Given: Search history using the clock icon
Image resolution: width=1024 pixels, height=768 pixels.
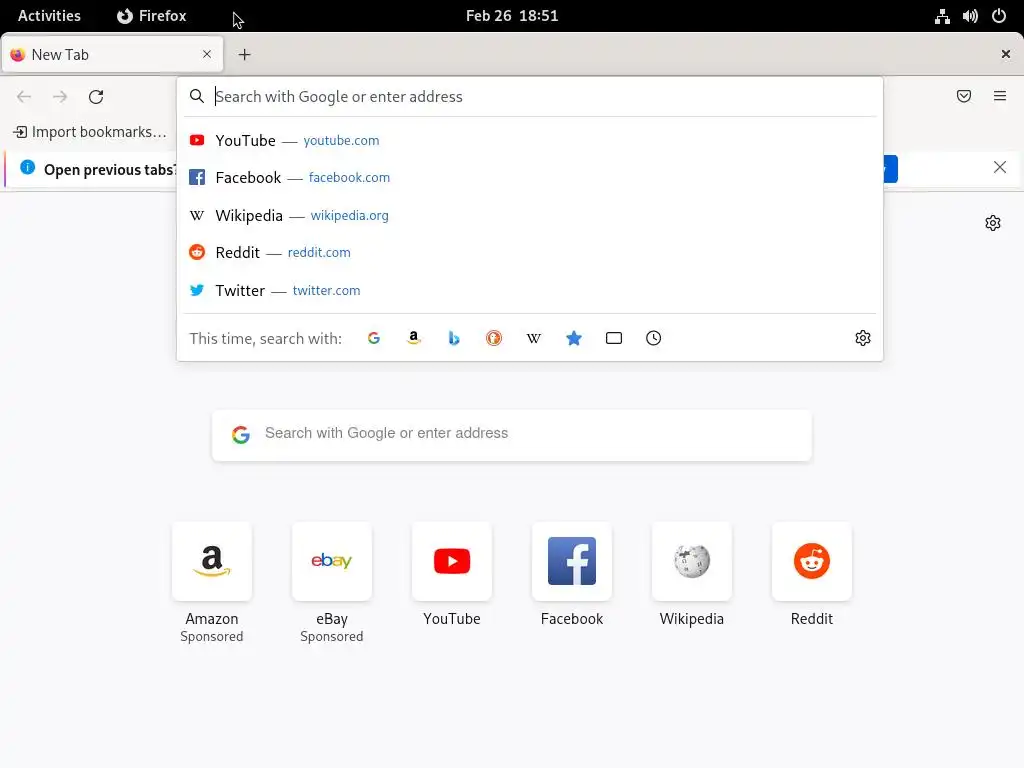Looking at the screenshot, I should [654, 338].
